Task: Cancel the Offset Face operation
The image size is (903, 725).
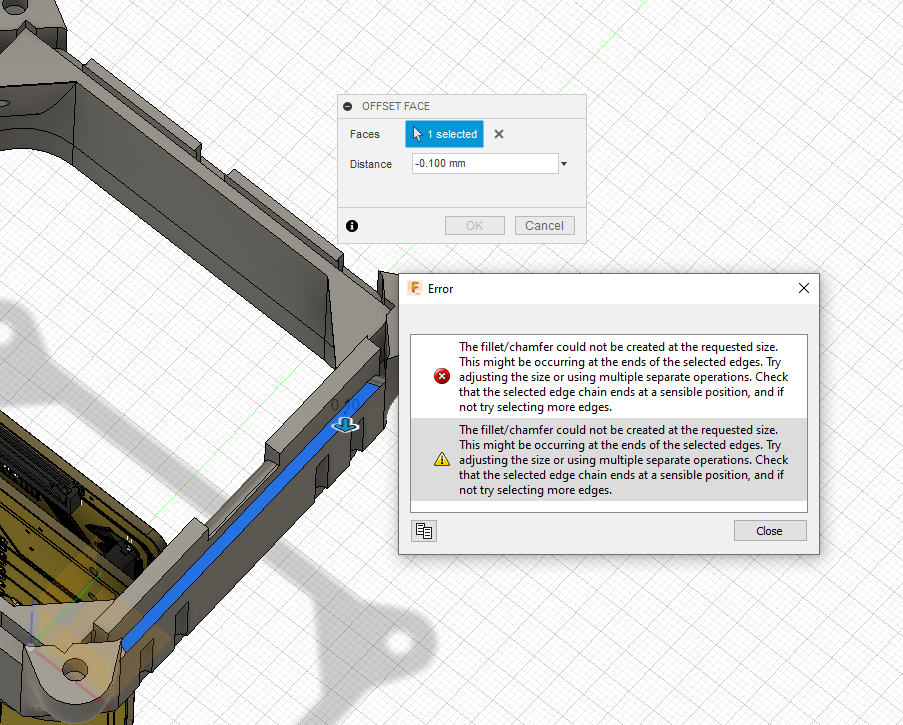Action: pyautogui.click(x=544, y=225)
